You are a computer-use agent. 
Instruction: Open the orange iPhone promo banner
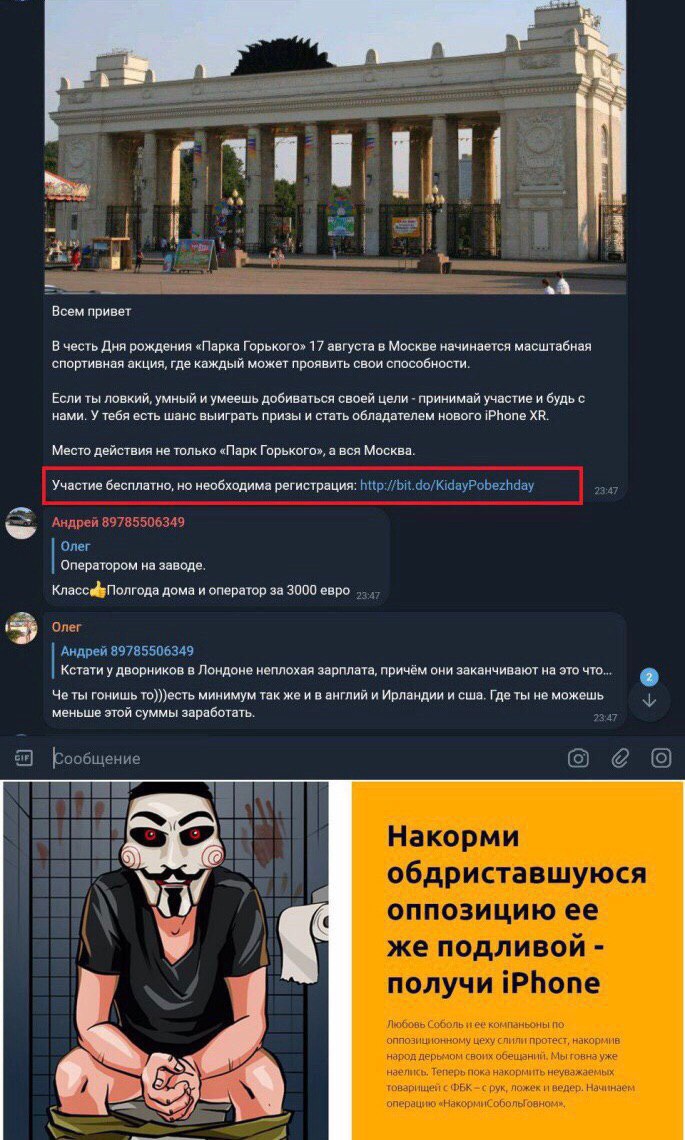pyautogui.click(x=517, y=960)
